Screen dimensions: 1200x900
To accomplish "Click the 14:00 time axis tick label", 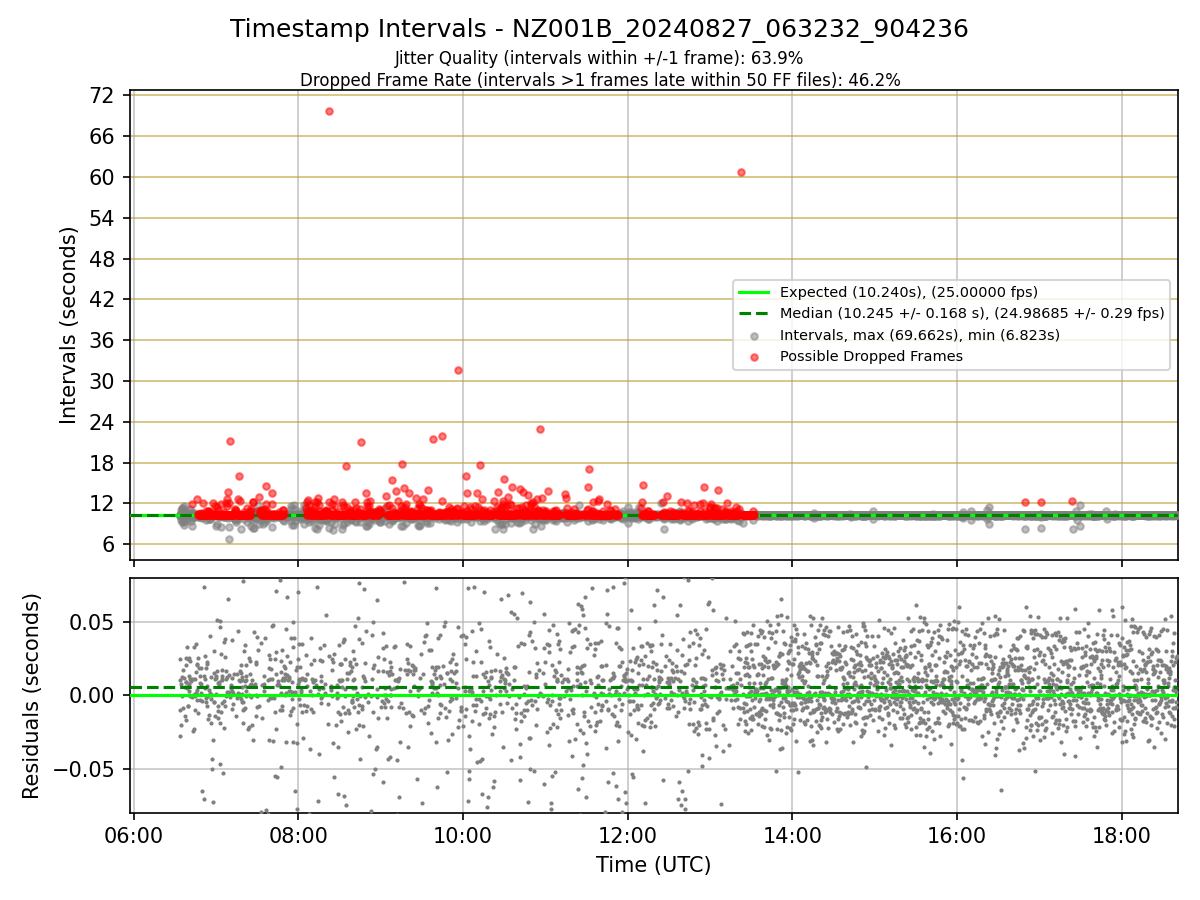I will (x=792, y=835).
